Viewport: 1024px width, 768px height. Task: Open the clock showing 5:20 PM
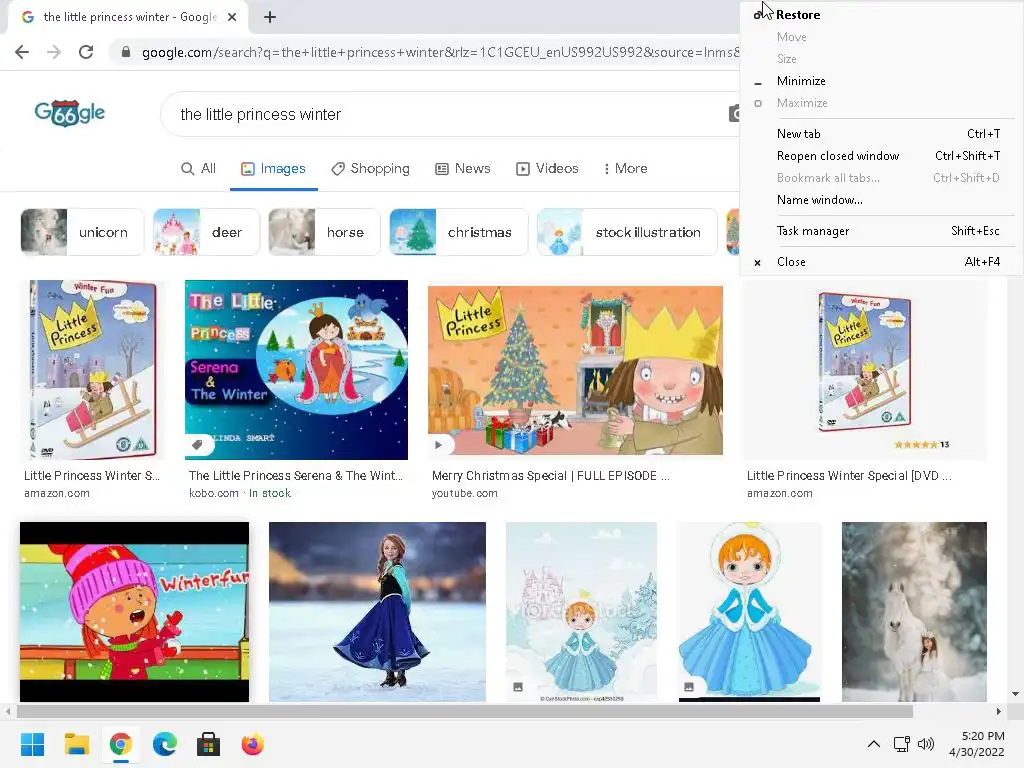(x=977, y=744)
